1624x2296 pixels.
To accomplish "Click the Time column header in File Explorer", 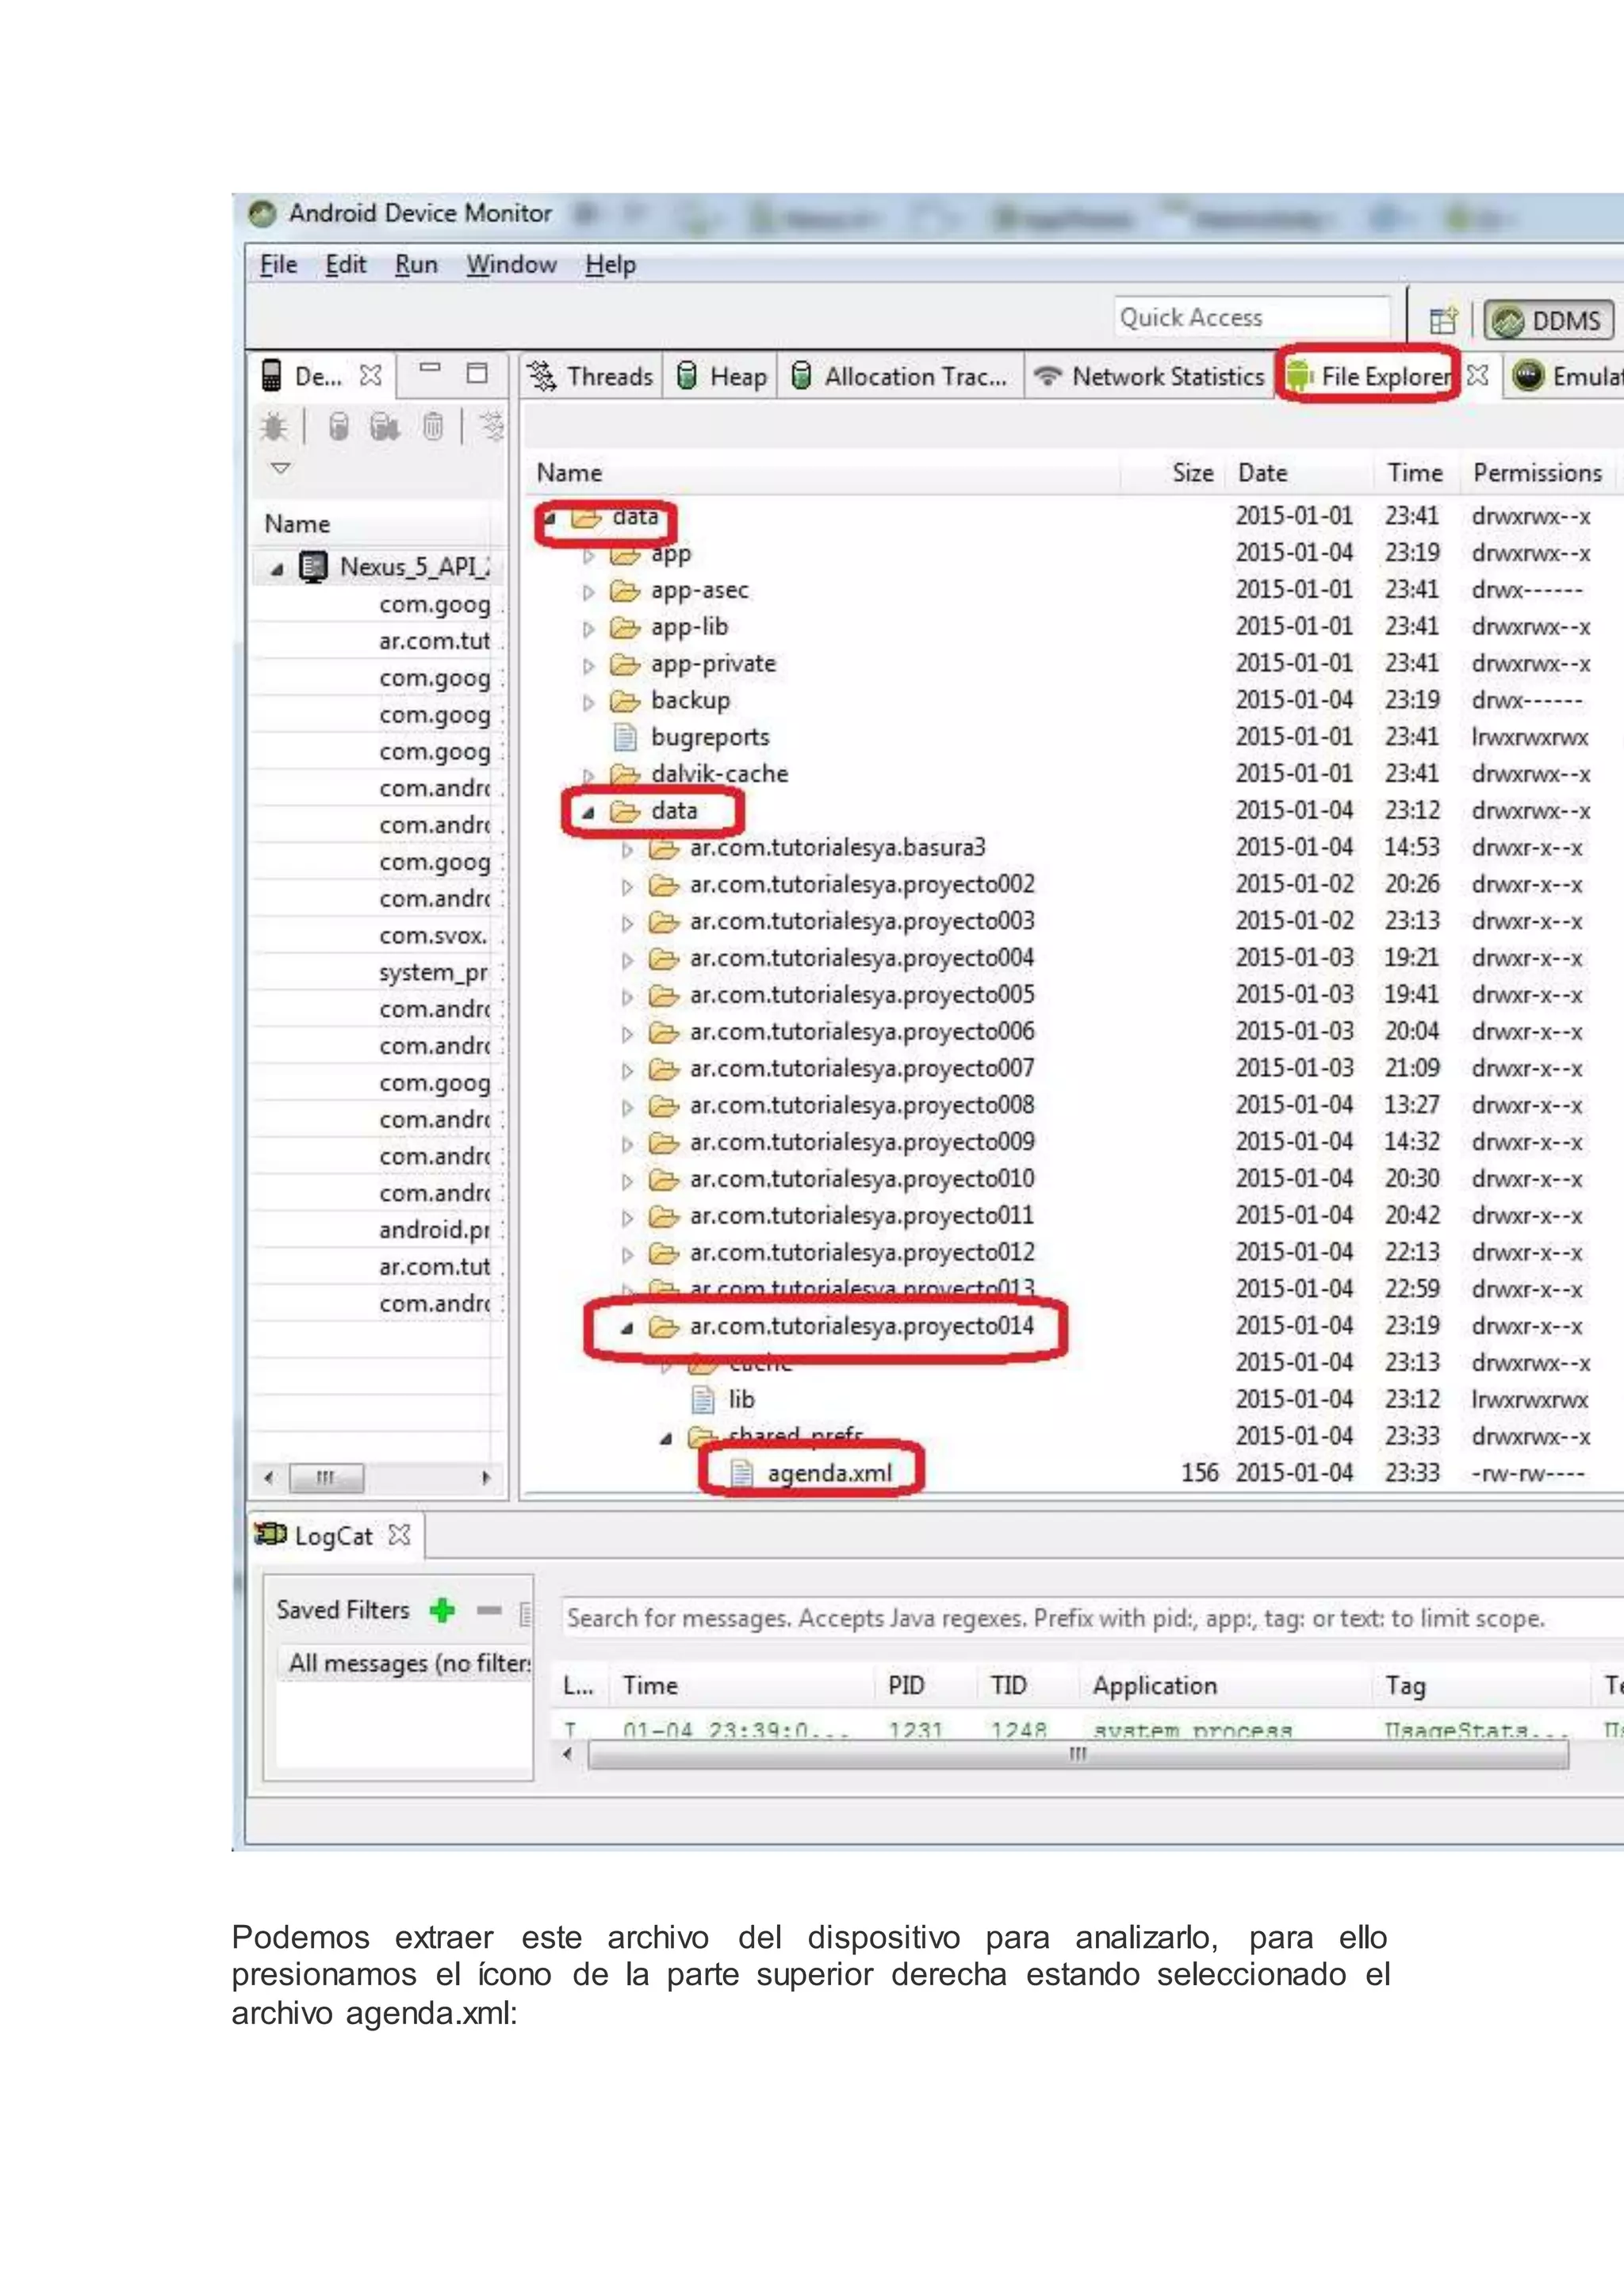I will tap(1415, 472).
